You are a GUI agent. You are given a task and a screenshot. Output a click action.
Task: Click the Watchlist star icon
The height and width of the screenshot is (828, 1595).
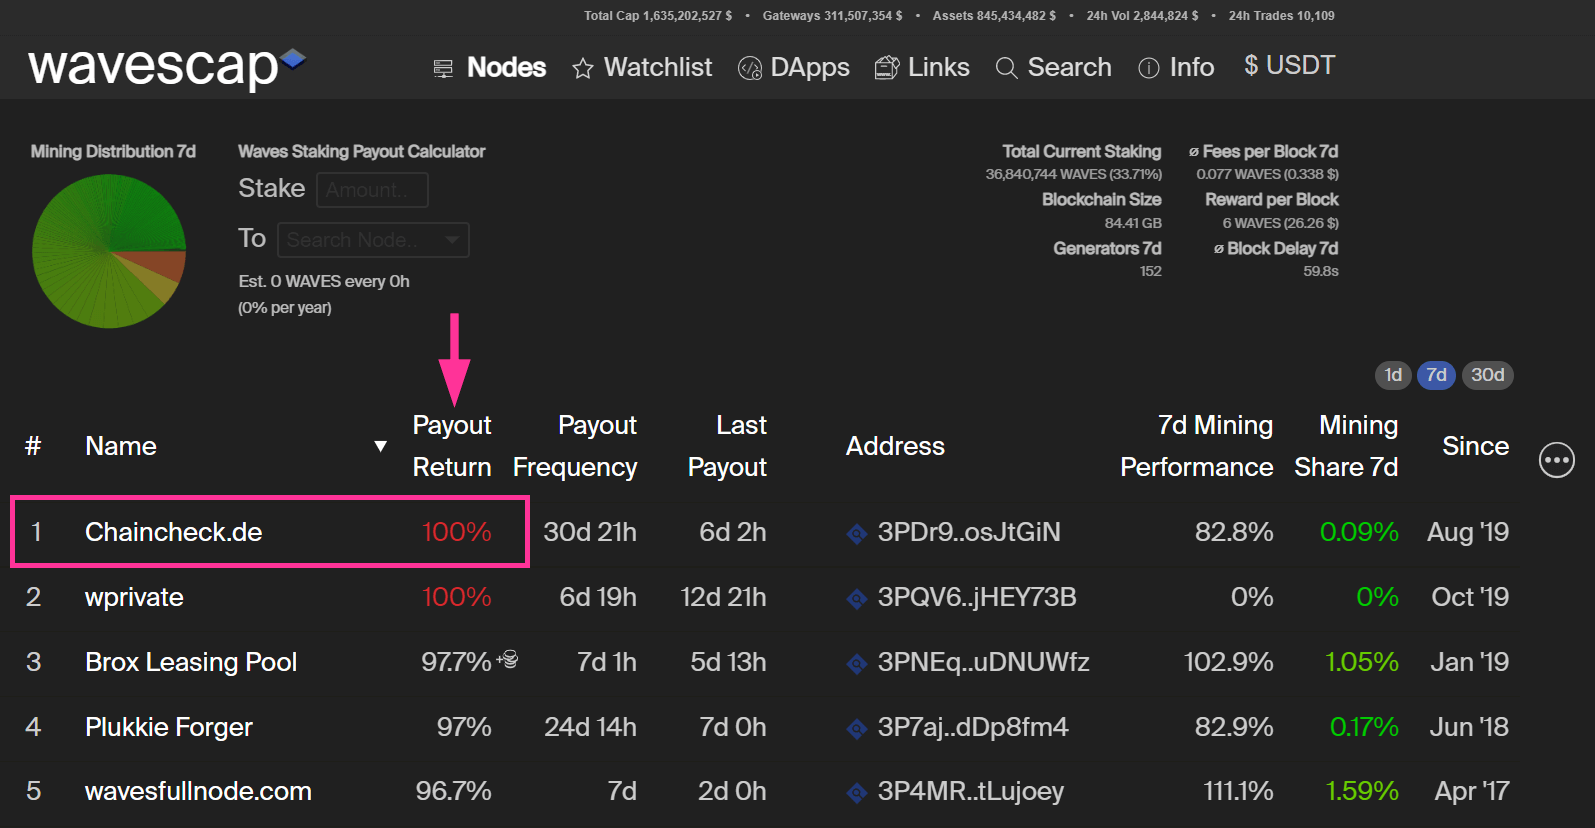[x=583, y=68]
